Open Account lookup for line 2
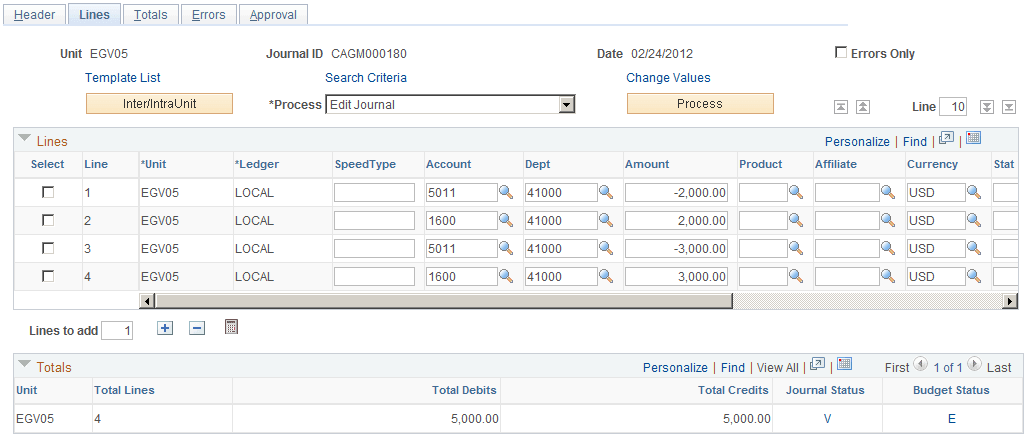Image resolution: width=1028 pixels, height=437 pixels. coord(506,220)
